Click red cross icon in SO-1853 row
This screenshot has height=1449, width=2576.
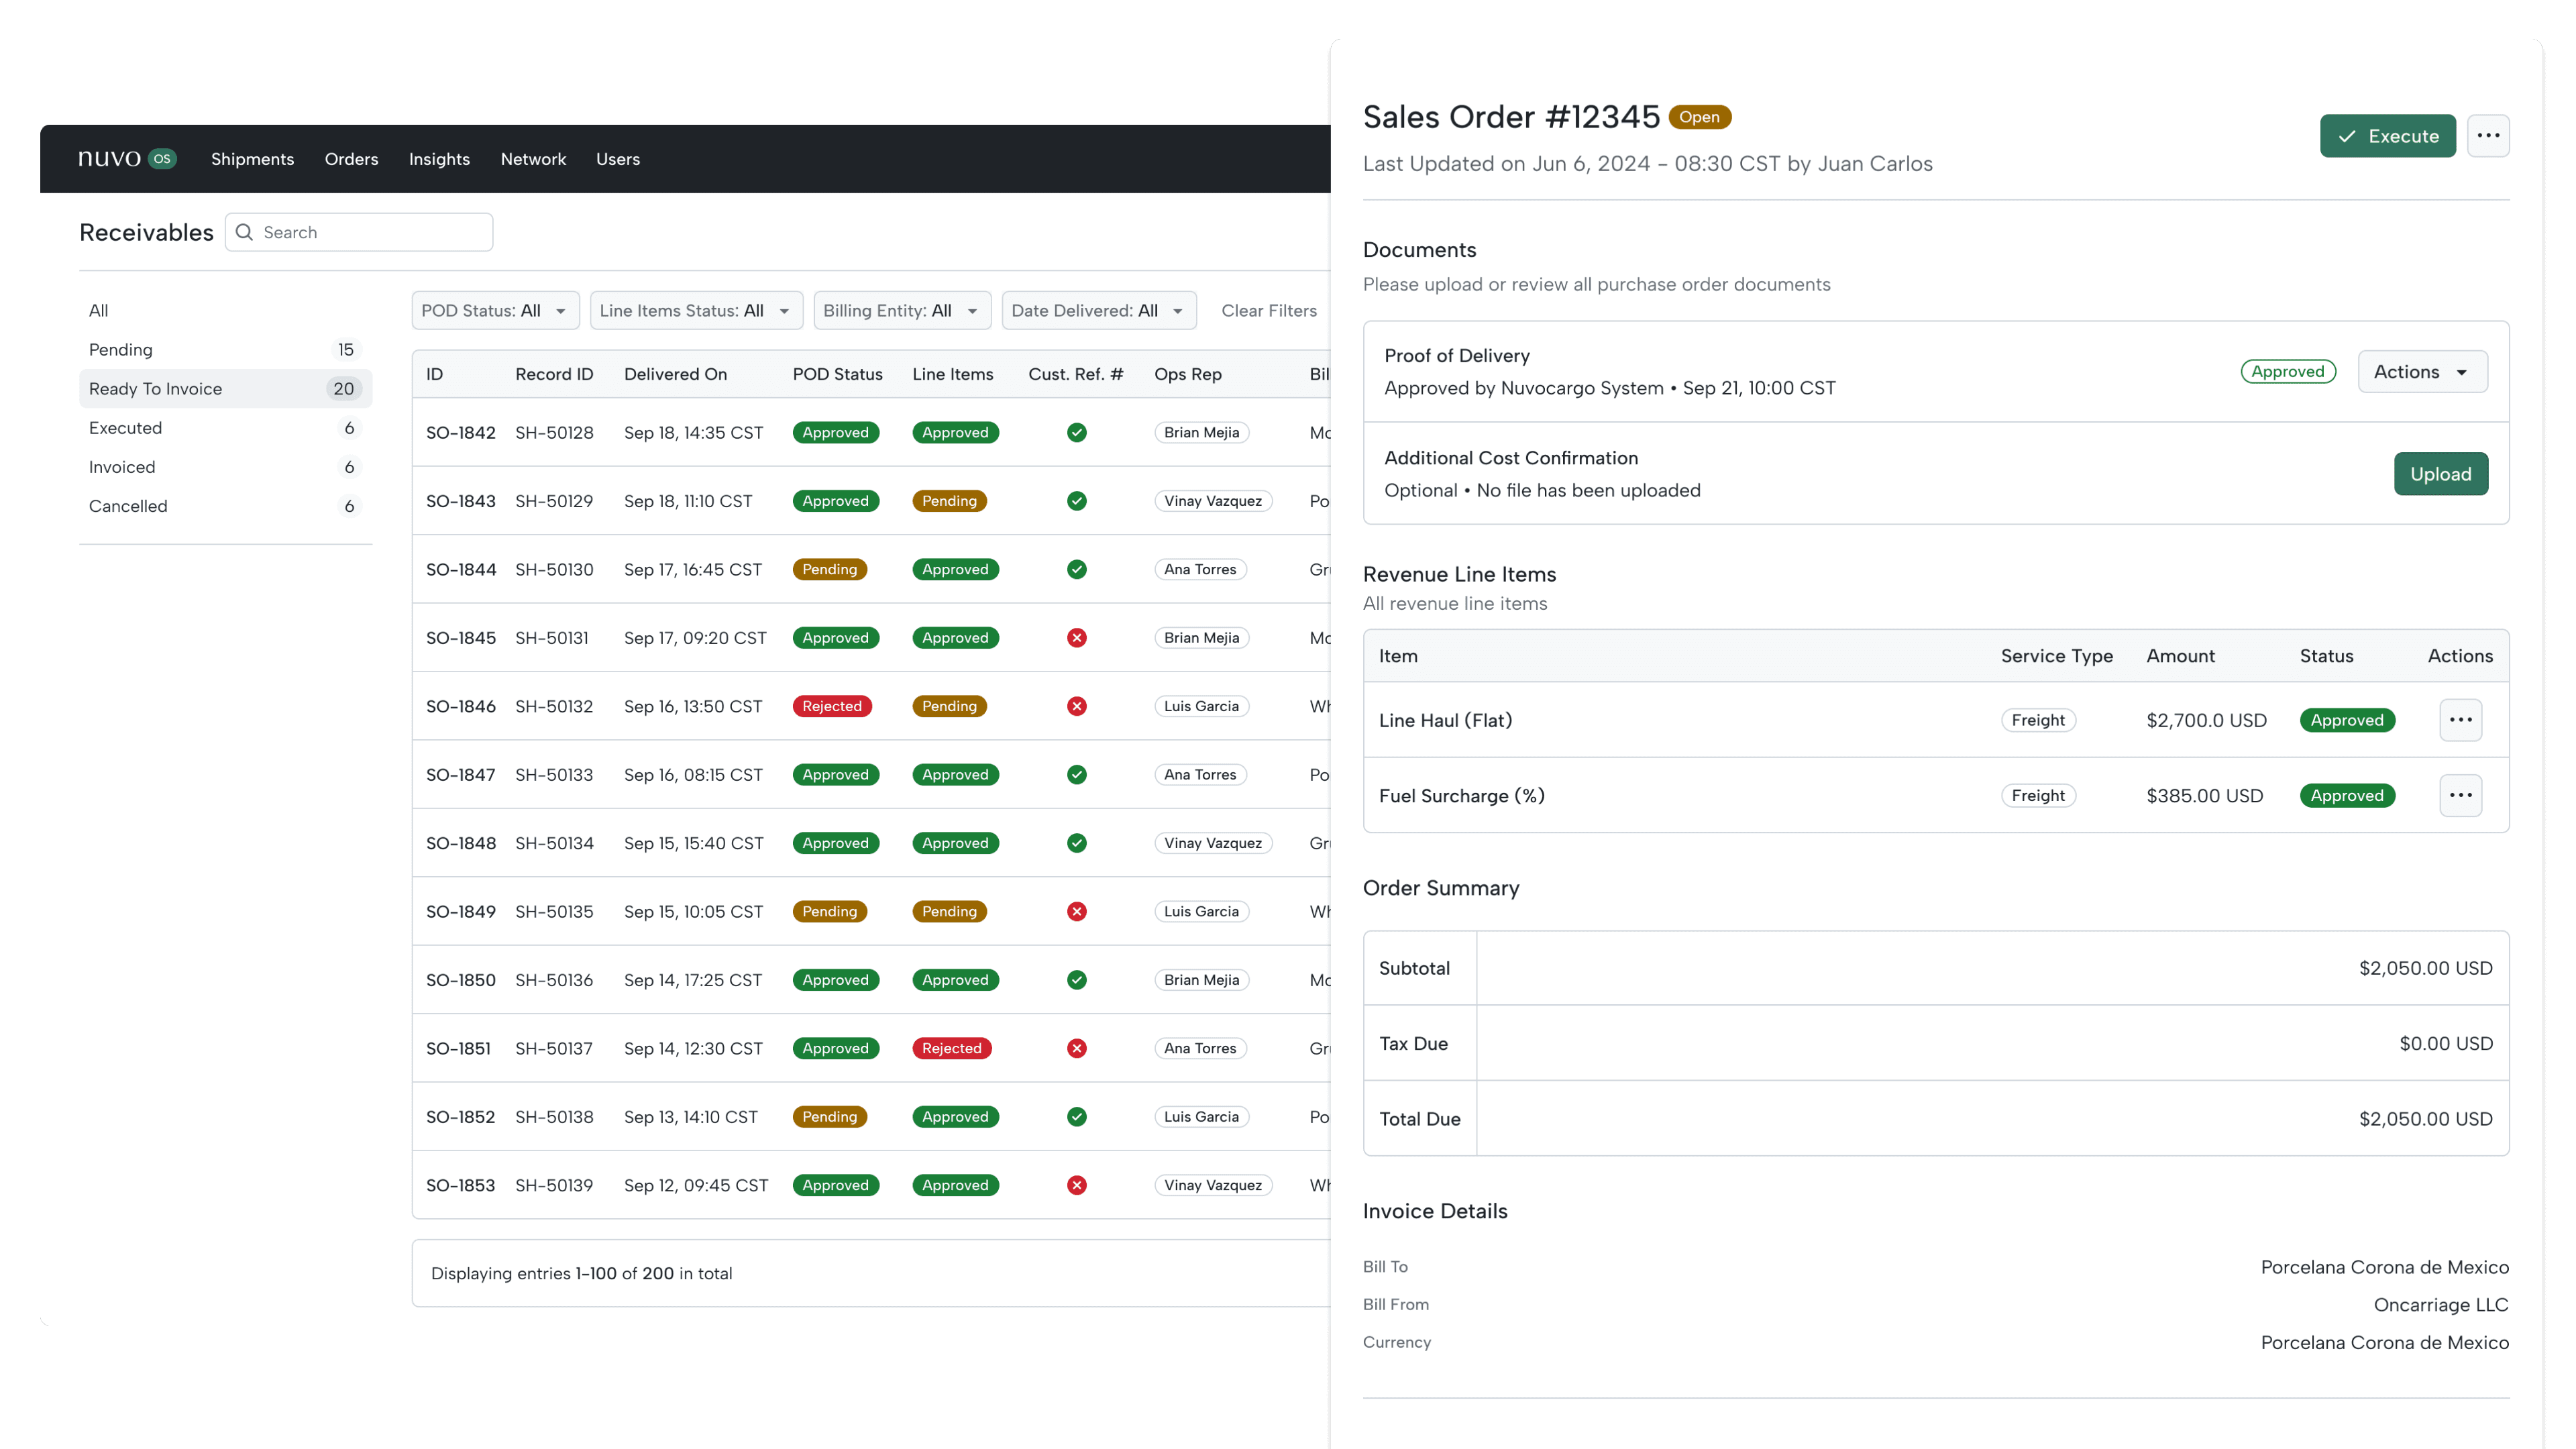click(1076, 1185)
